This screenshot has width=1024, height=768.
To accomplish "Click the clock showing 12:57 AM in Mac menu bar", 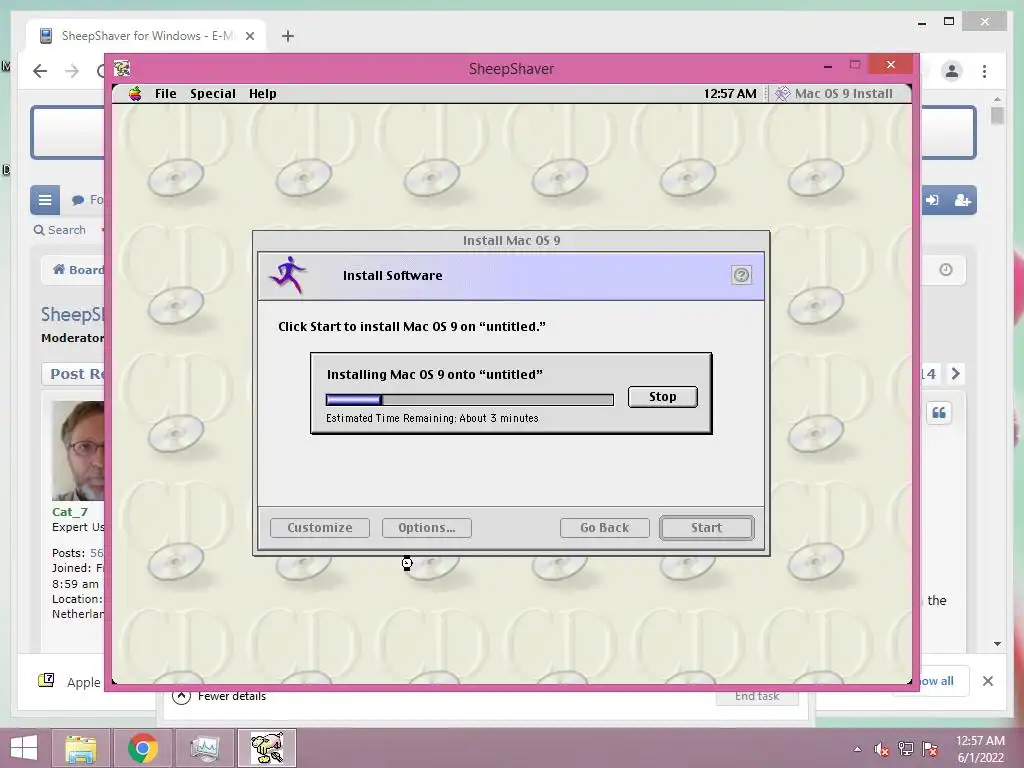I will pos(729,93).
